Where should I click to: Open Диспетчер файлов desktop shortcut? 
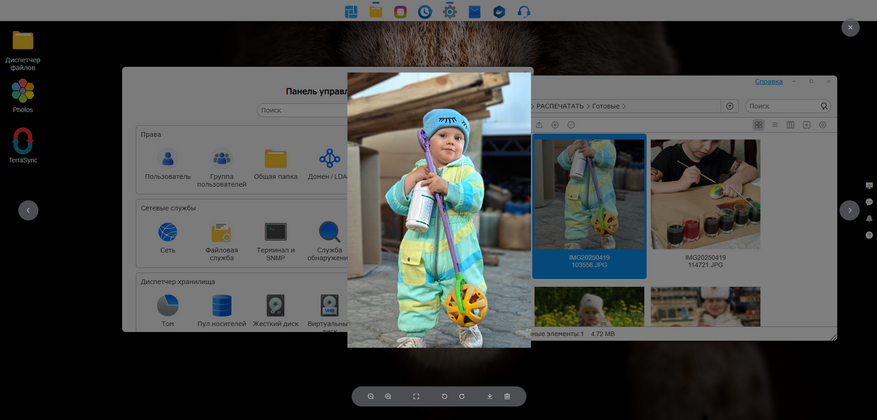23,51
